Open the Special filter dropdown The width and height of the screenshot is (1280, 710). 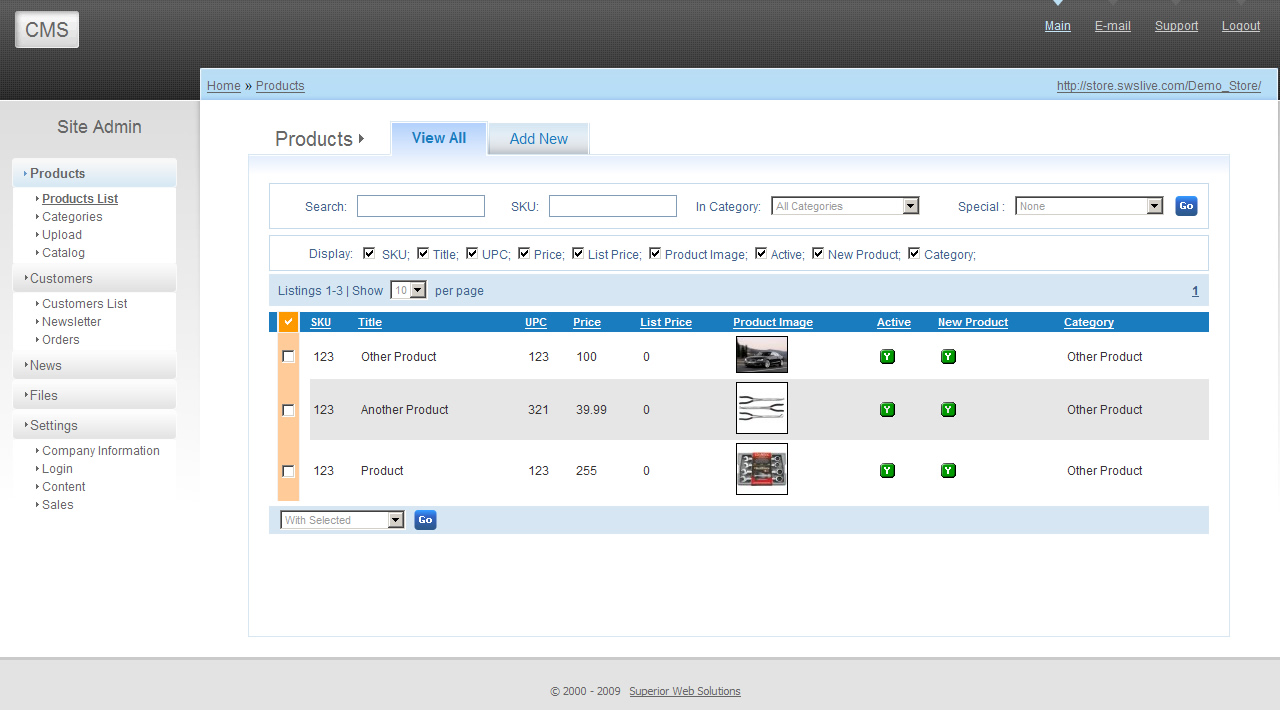1089,206
